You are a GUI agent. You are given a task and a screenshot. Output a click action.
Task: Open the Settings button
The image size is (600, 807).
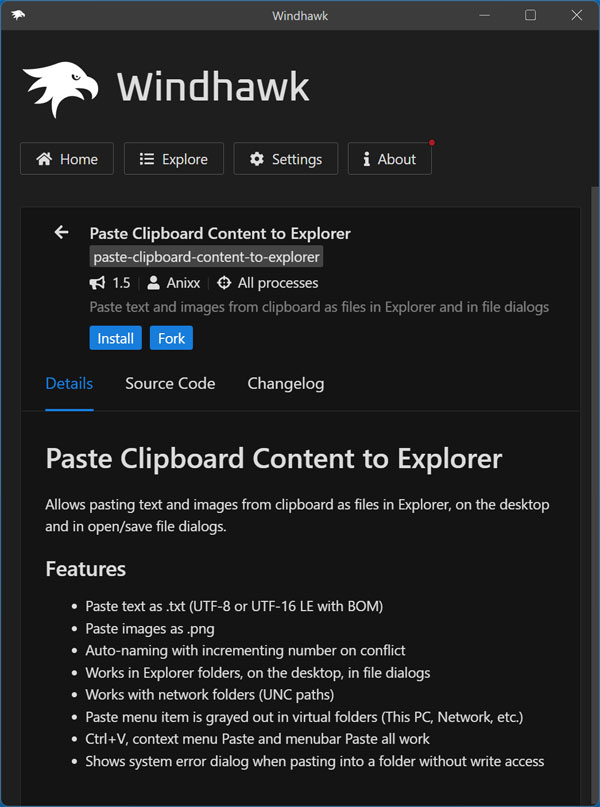[x=286, y=159]
